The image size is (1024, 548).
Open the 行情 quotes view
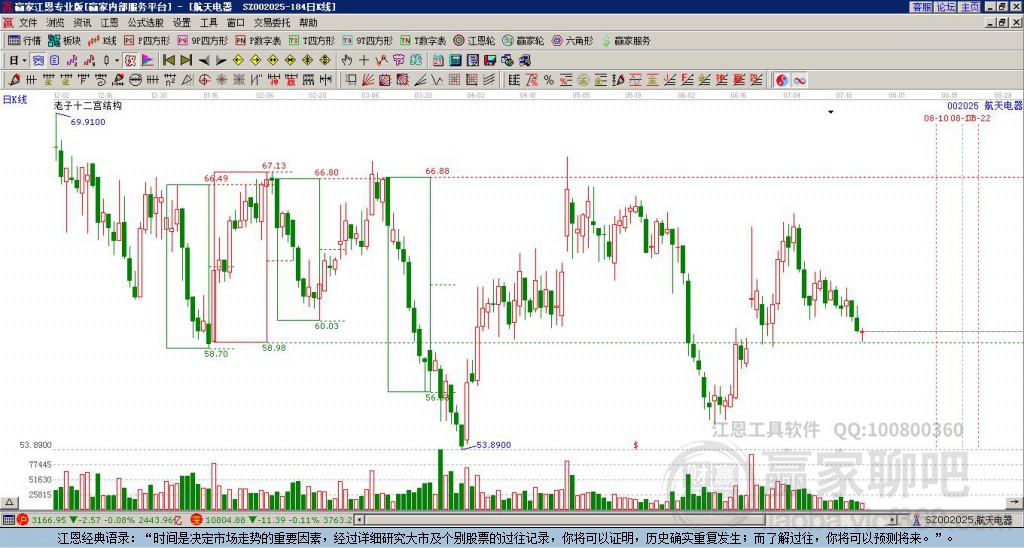click(x=24, y=41)
